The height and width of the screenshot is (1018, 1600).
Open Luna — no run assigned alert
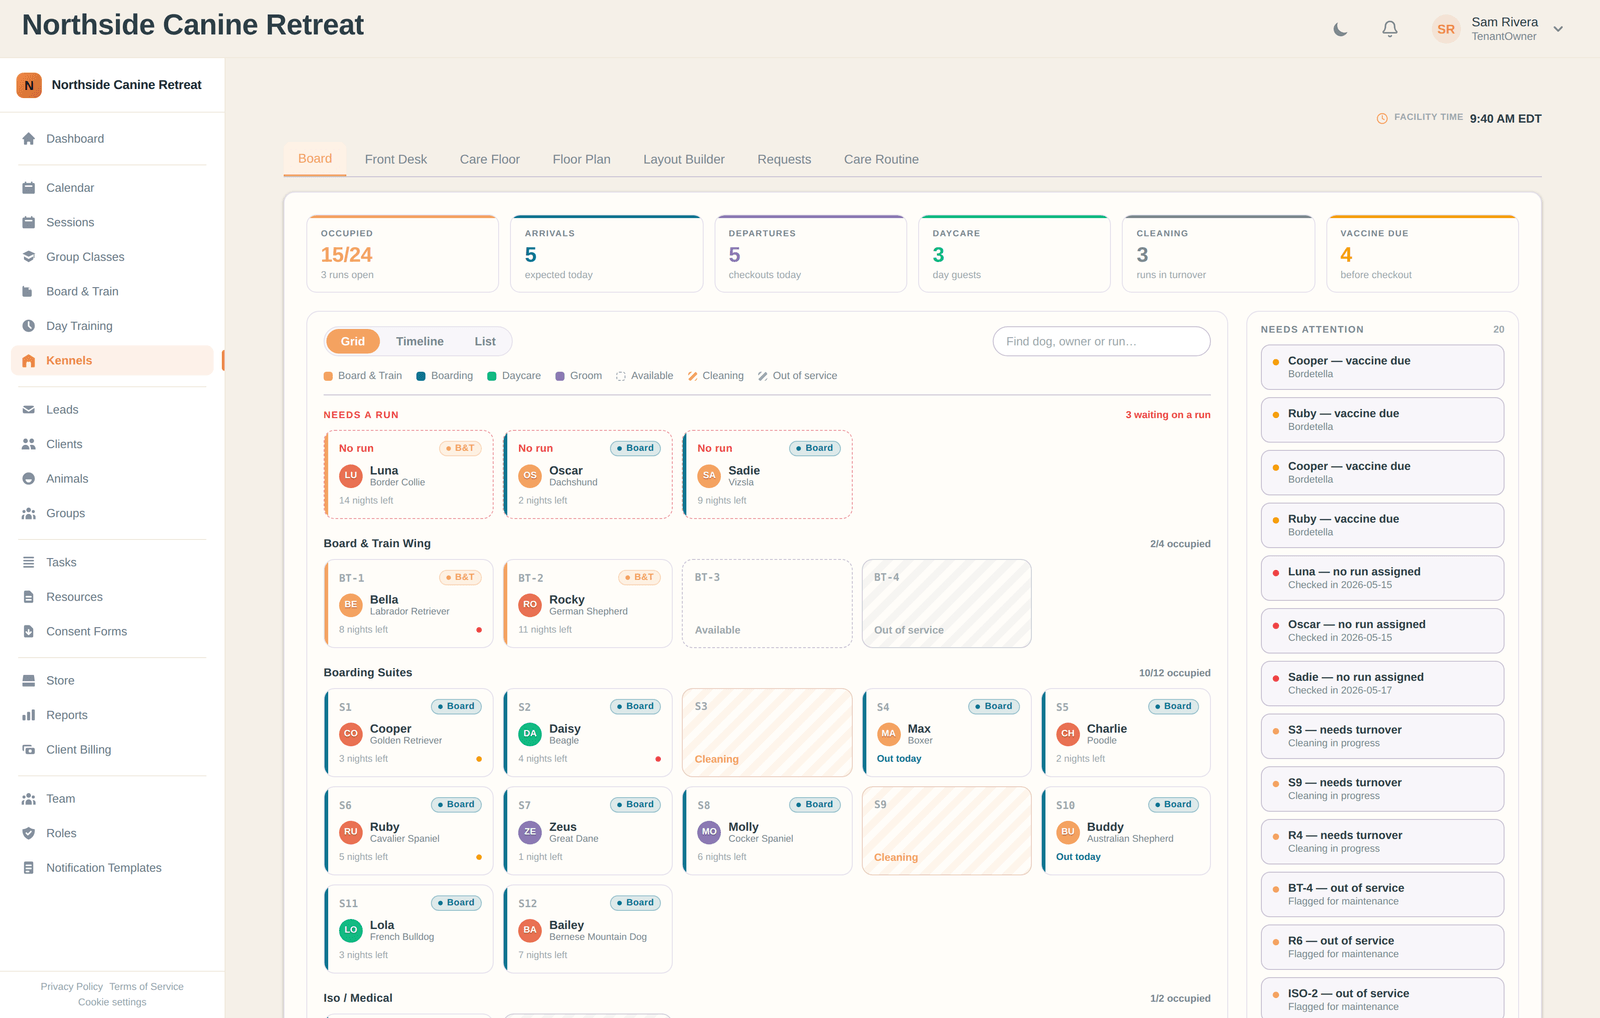[x=1382, y=578]
